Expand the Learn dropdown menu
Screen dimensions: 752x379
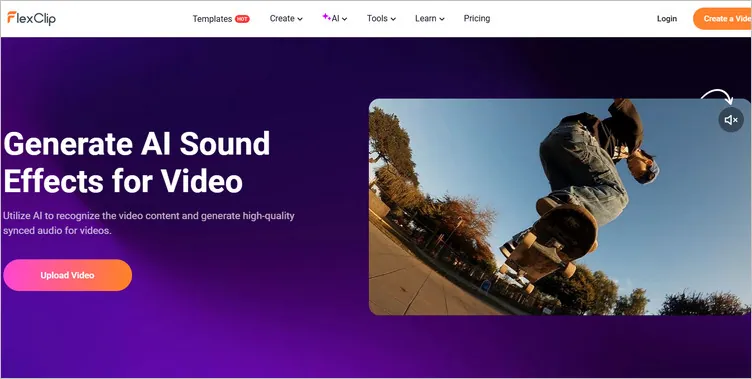pyautogui.click(x=430, y=19)
